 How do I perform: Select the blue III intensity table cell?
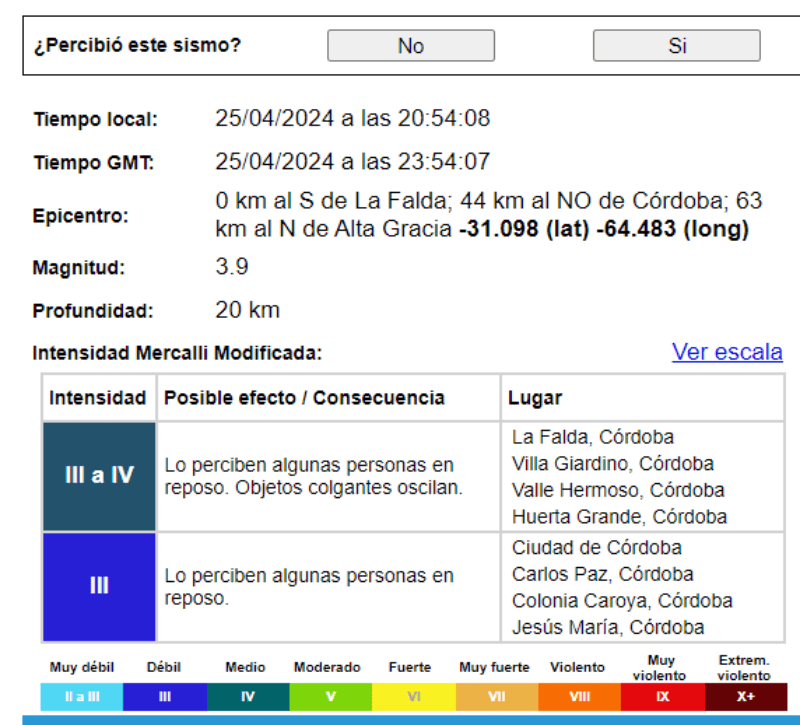(99, 586)
